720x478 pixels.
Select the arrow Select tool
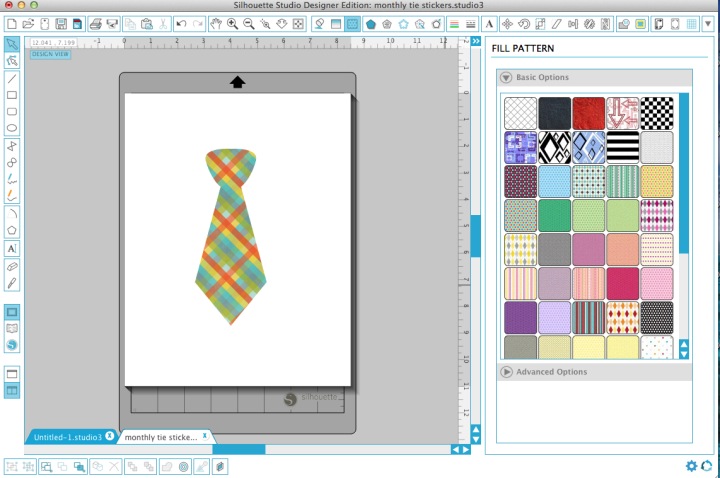[12, 44]
